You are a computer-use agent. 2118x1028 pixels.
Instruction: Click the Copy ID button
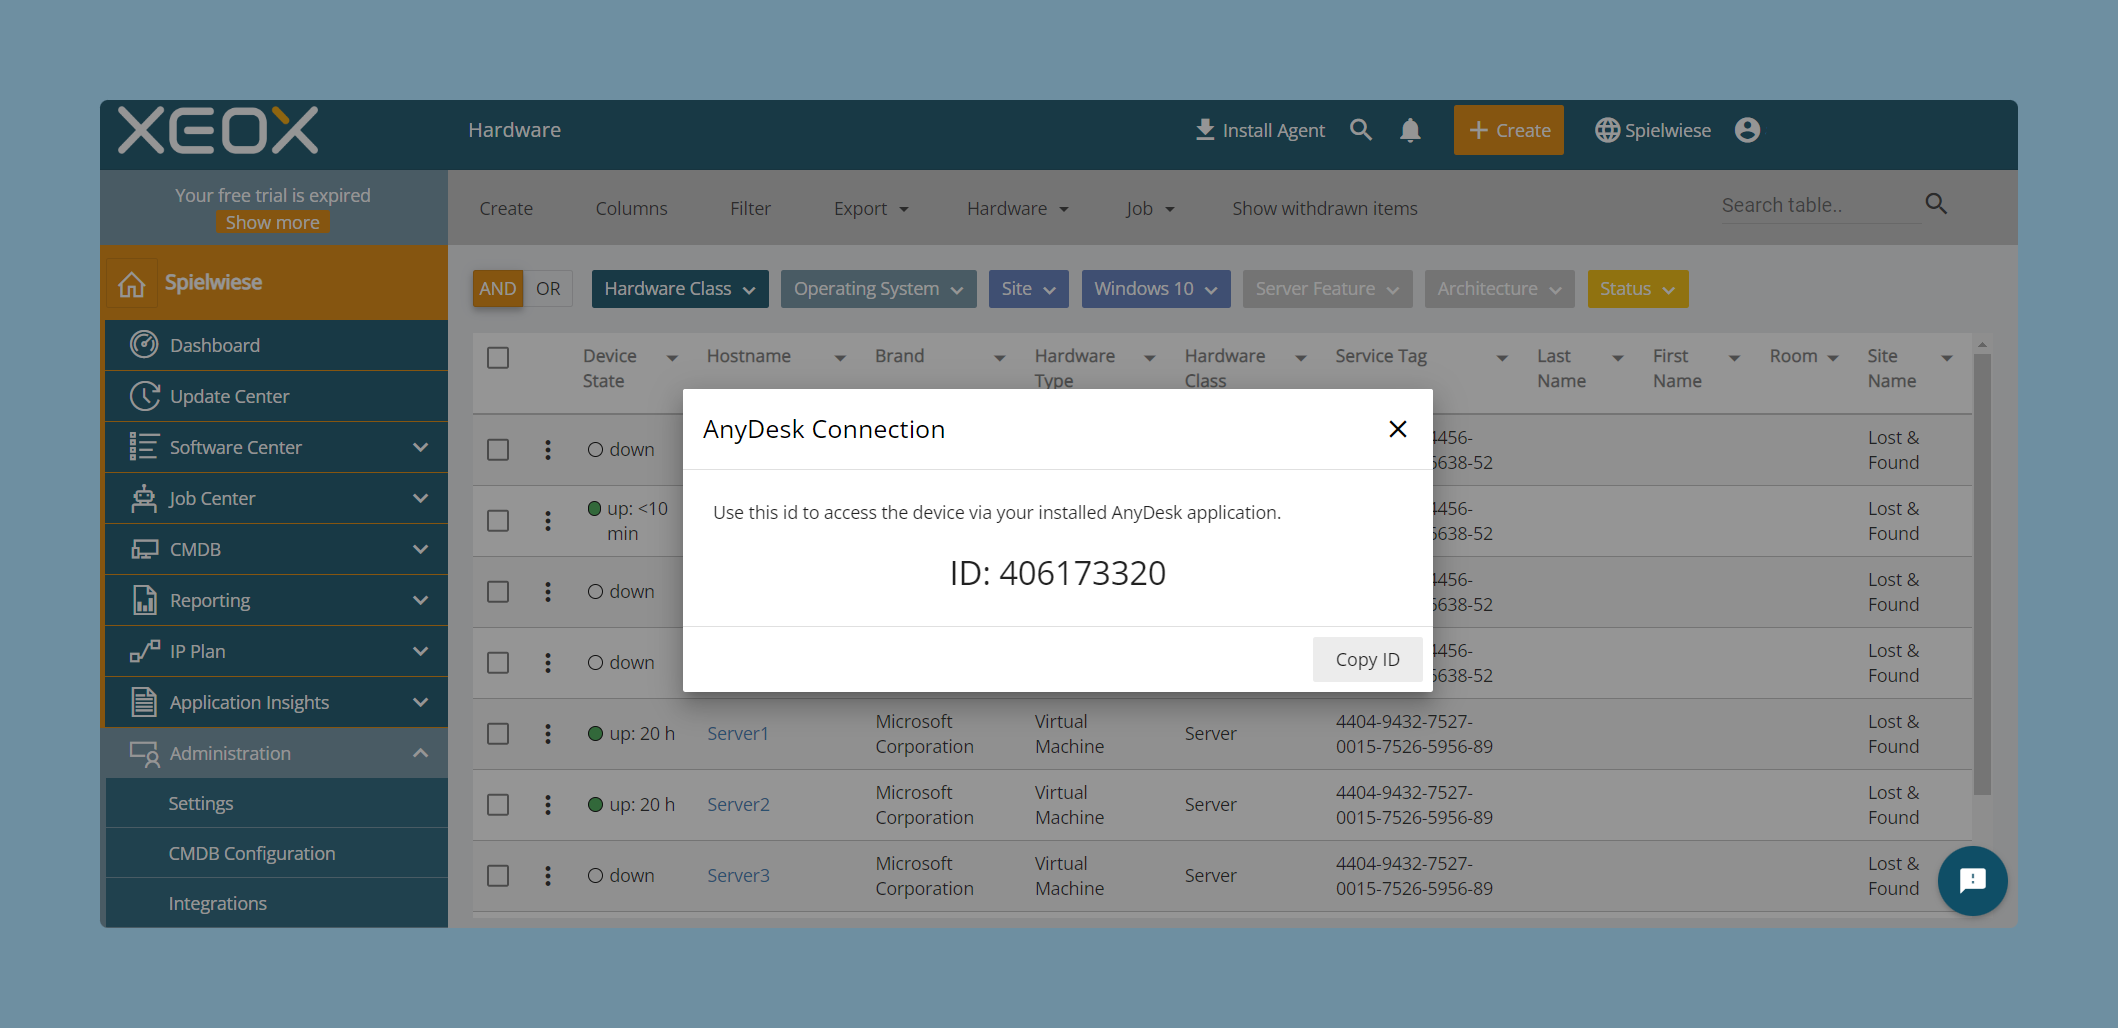point(1367,659)
